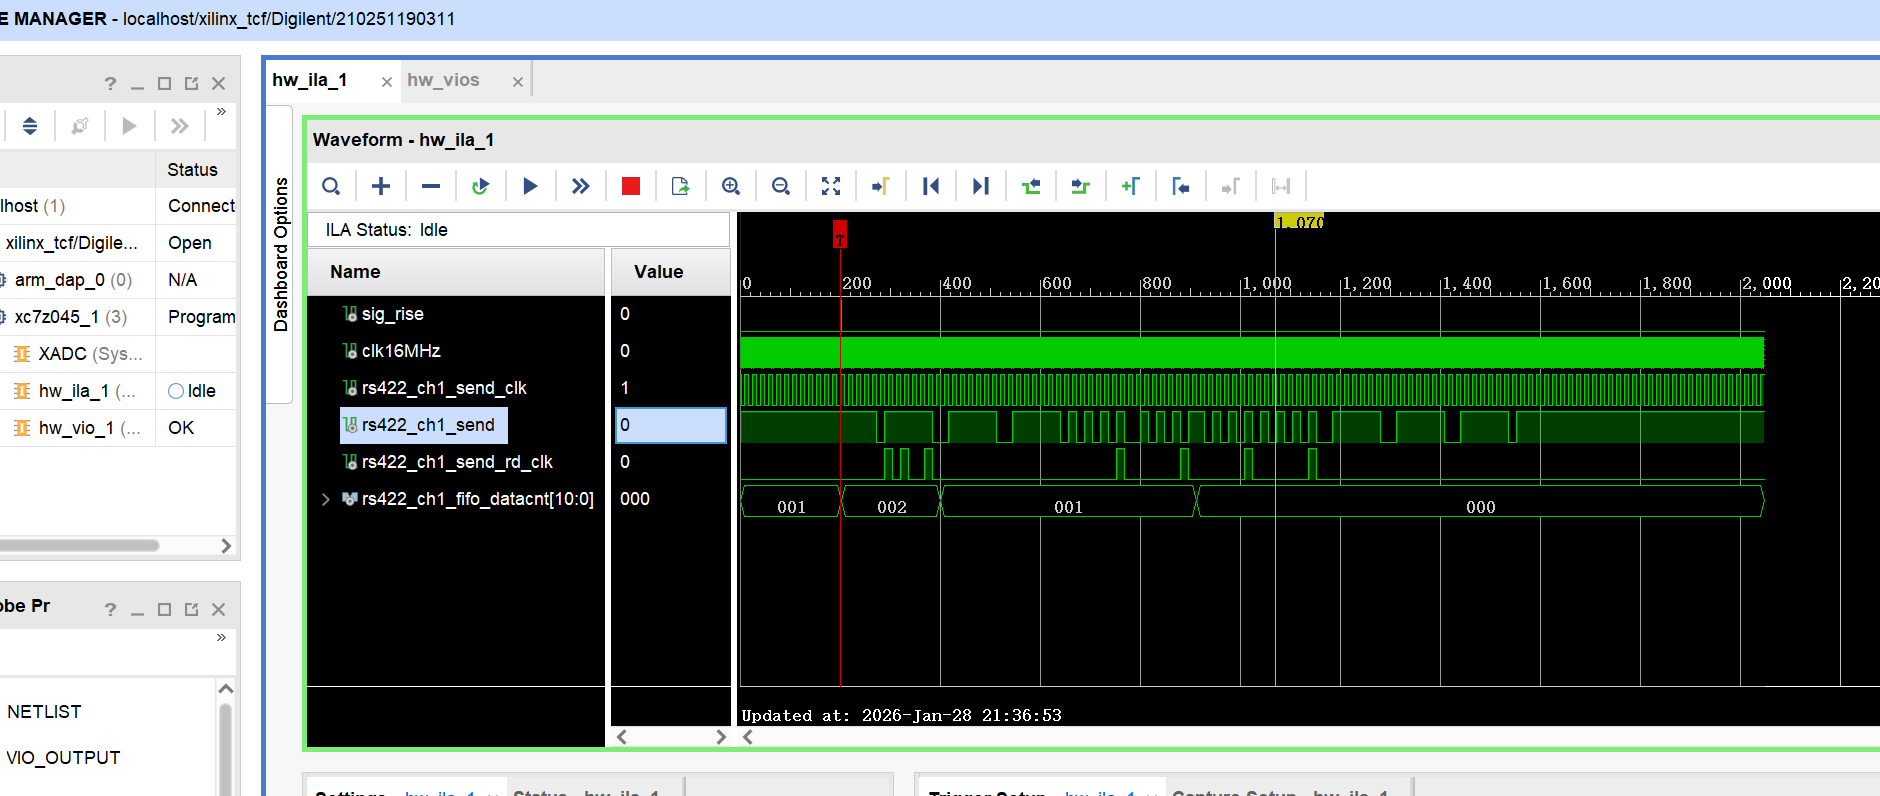Viewport: 1880px width, 796px height.
Task: Click the Go to Start icon
Action: pyautogui.click(x=931, y=186)
